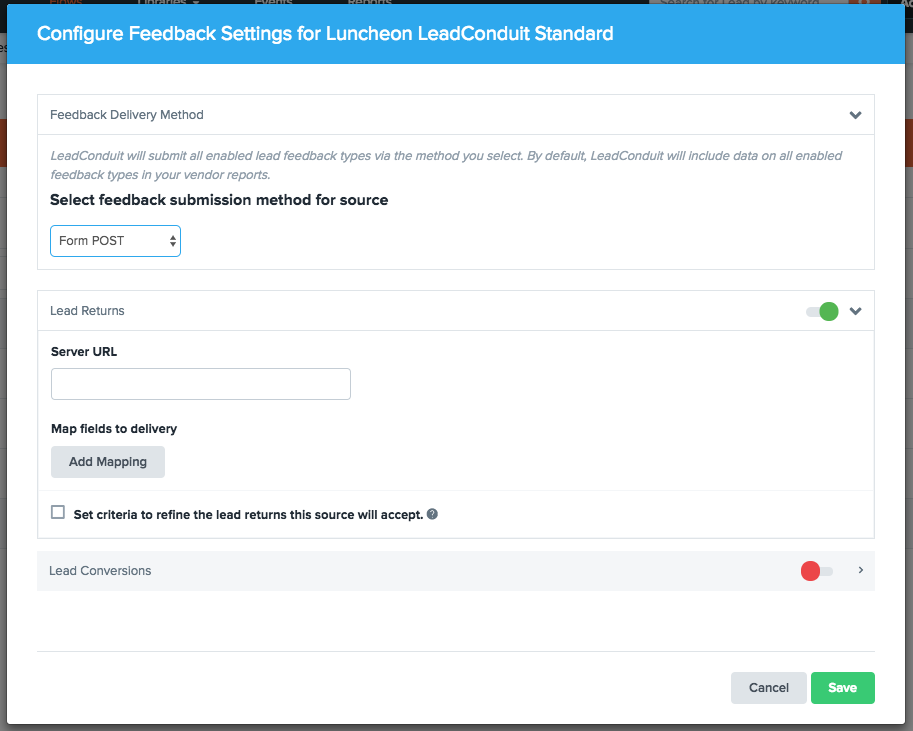Image resolution: width=913 pixels, height=731 pixels.
Task: Open the Libraries menu in top navigation
Action: pyautogui.click(x=168, y=2)
